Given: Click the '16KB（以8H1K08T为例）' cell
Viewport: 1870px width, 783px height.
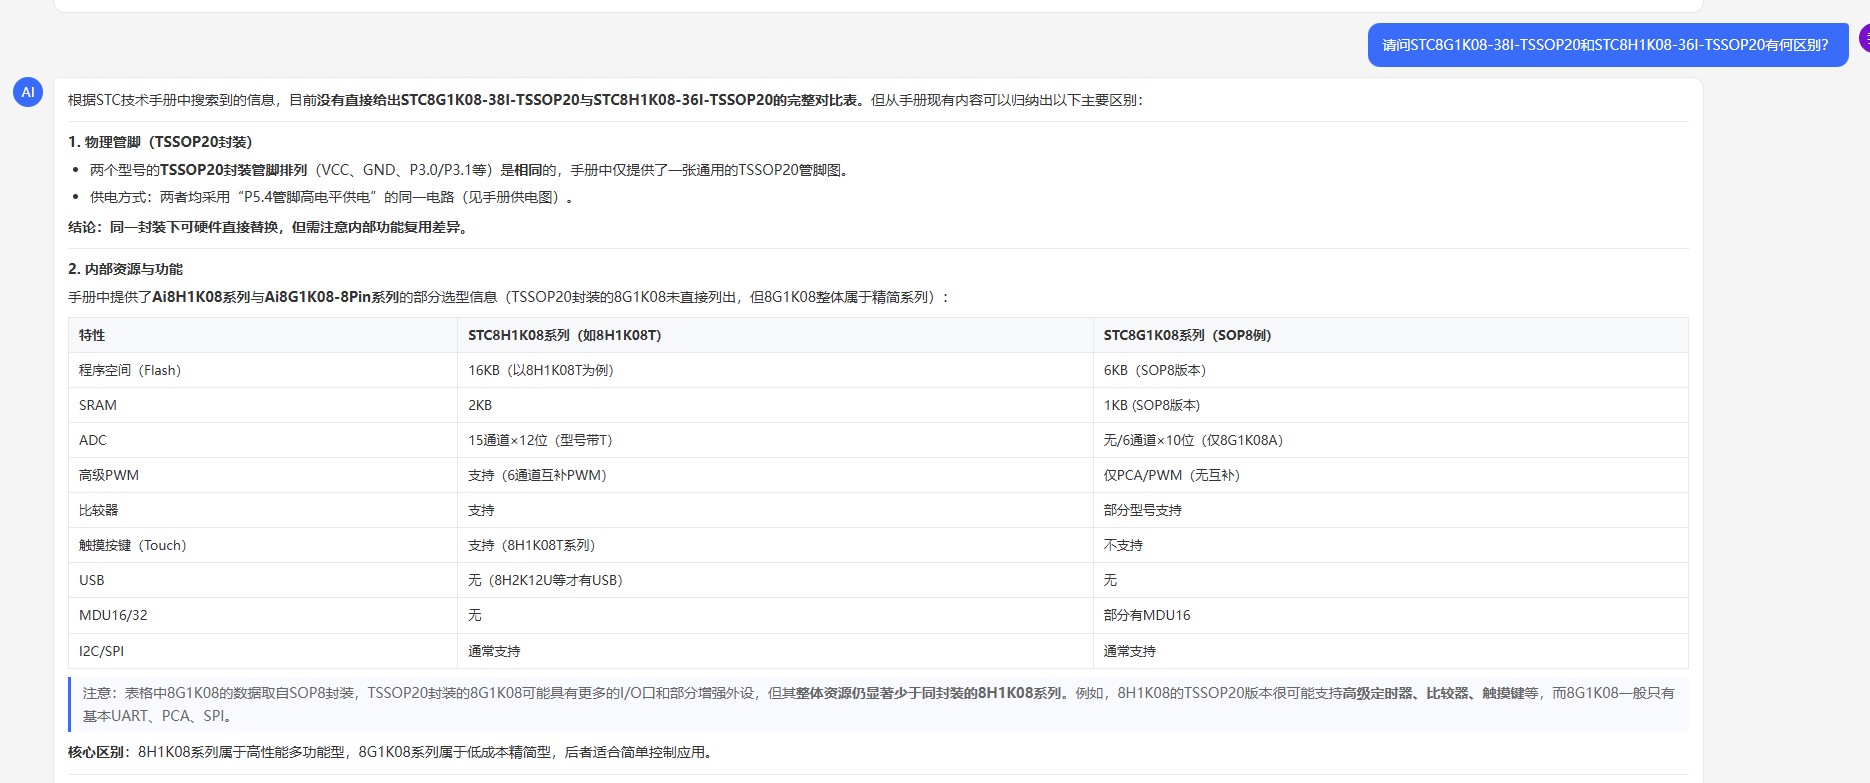Looking at the screenshot, I should point(775,370).
